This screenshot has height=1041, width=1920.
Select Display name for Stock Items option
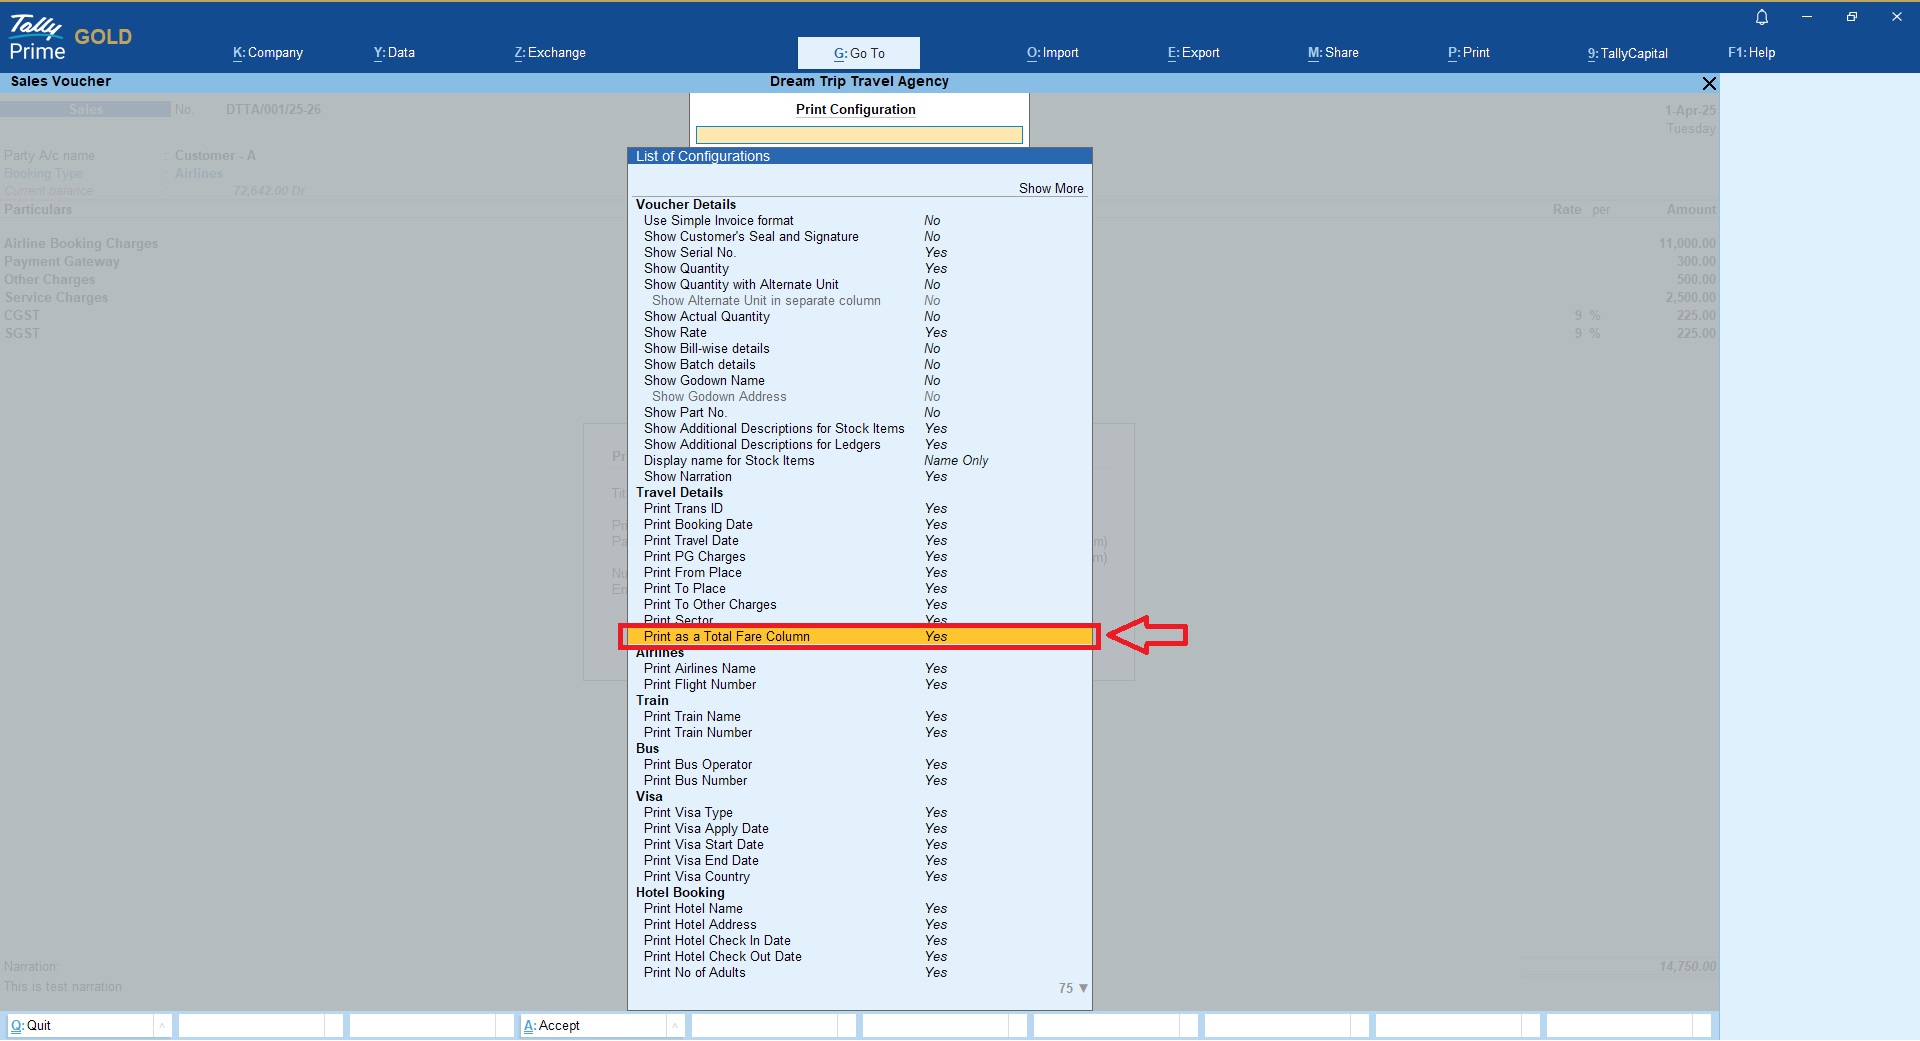coord(729,461)
